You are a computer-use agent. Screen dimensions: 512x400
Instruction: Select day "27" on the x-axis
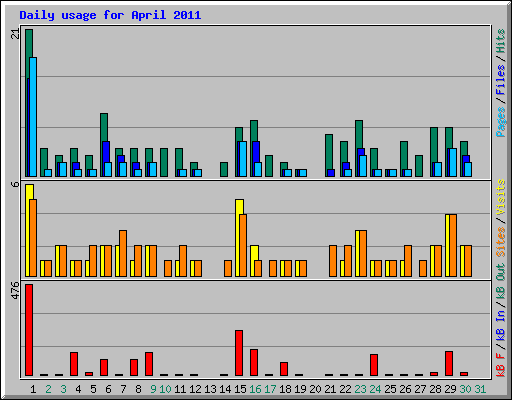click(420, 389)
